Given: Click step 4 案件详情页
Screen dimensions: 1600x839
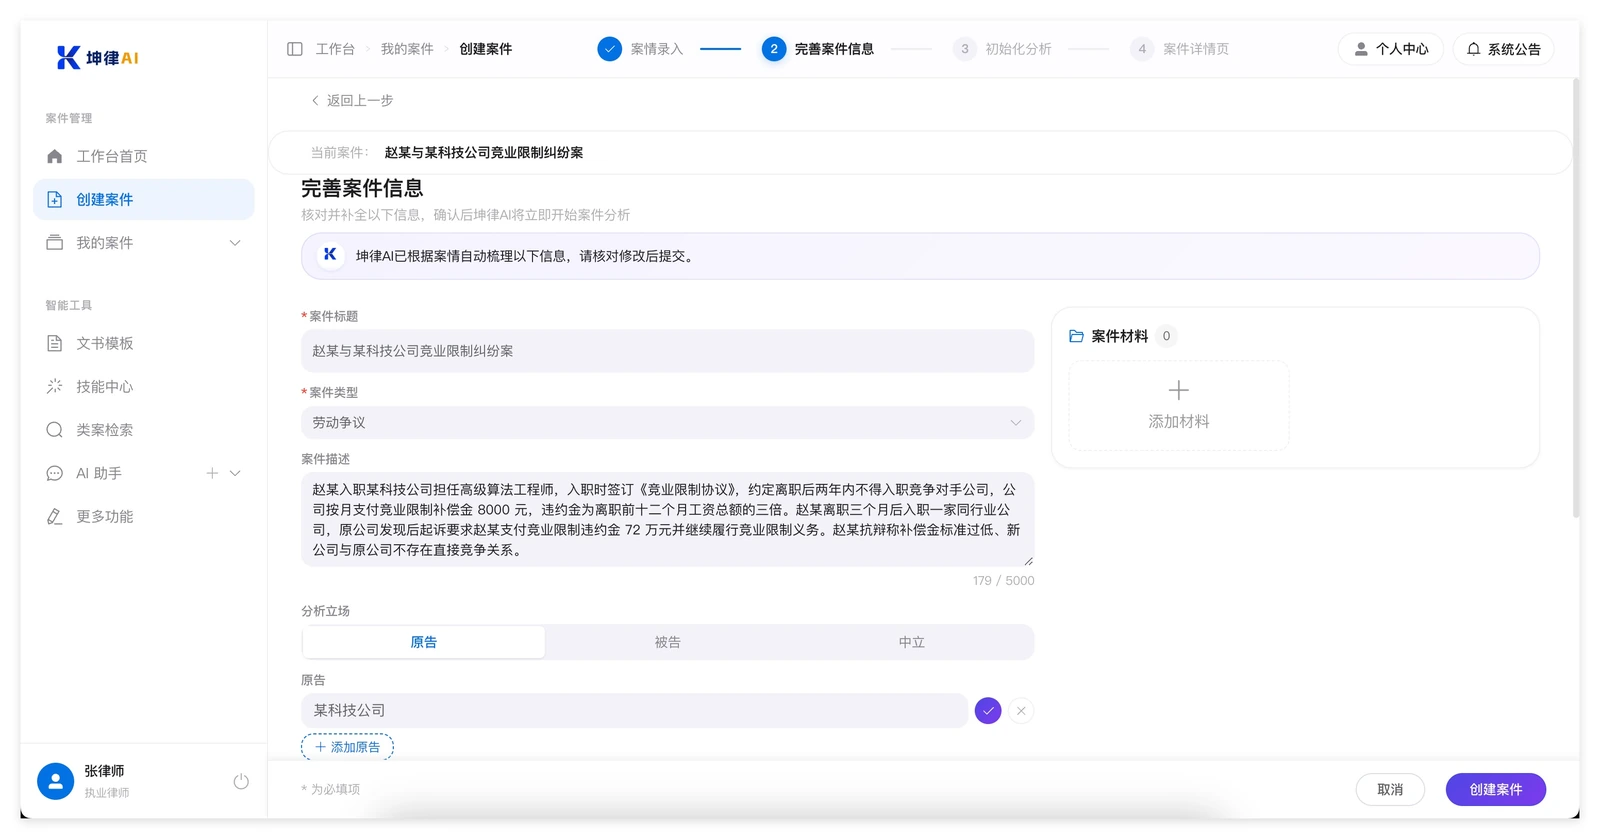Looking at the screenshot, I should pos(1180,49).
